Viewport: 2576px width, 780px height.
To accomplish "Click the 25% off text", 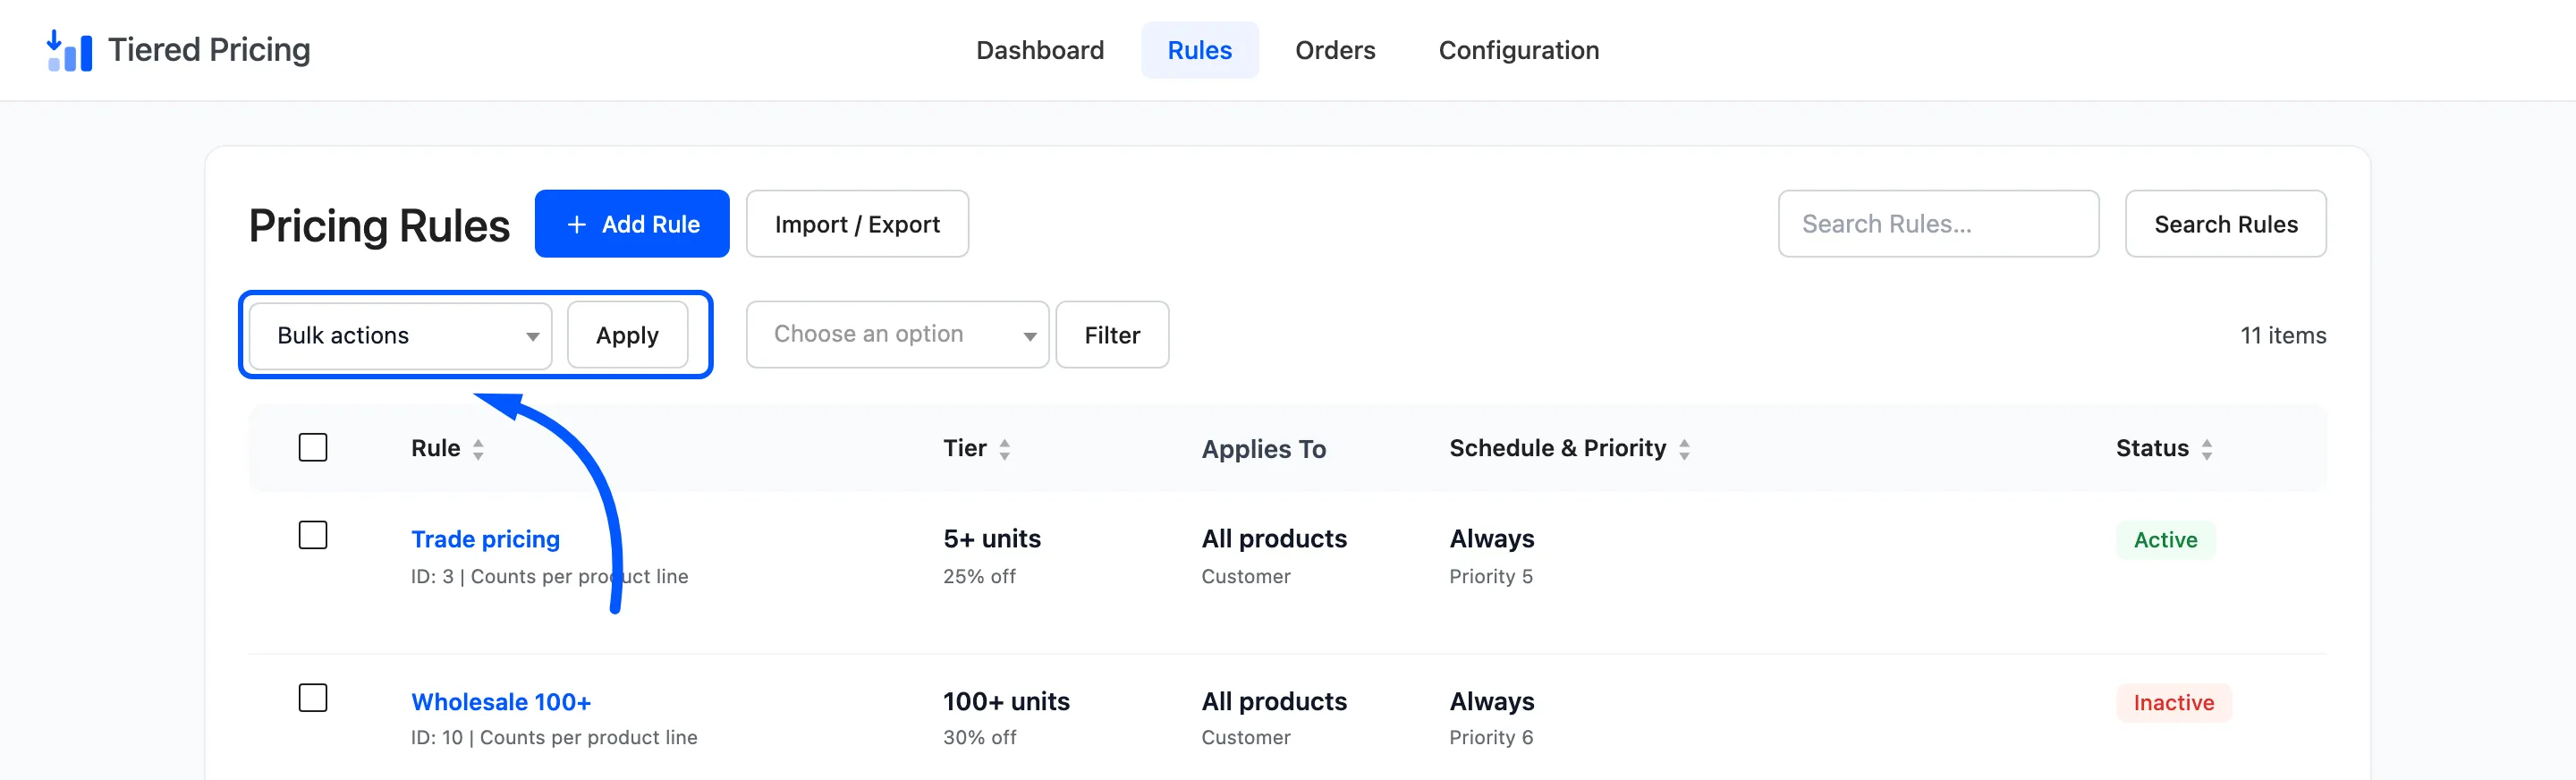I will 979,576.
